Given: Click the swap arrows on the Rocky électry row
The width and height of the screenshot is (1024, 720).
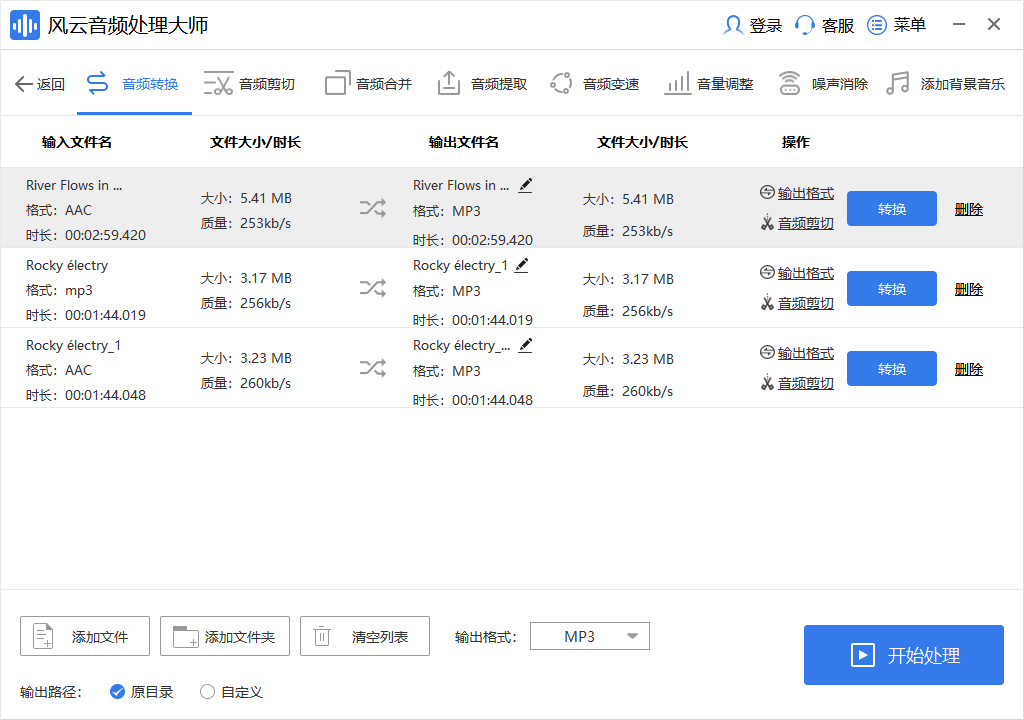Looking at the screenshot, I should tap(372, 288).
